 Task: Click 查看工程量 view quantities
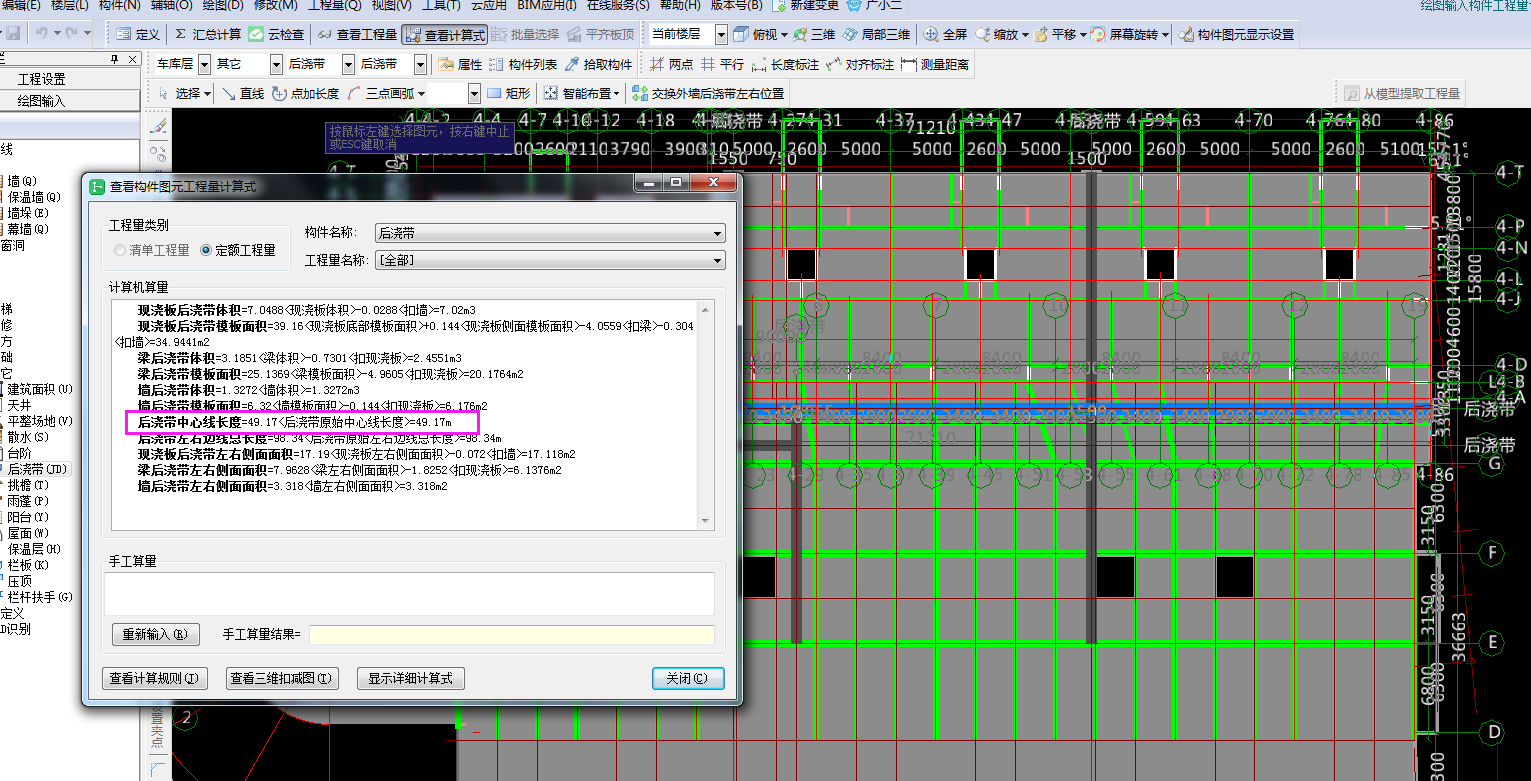click(357, 34)
